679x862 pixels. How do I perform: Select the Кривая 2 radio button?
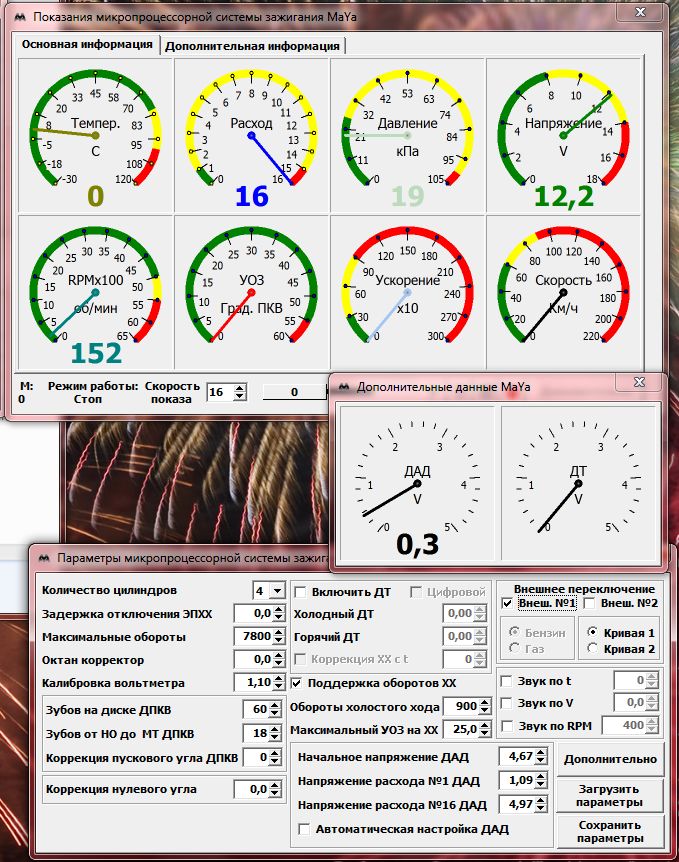tap(594, 648)
